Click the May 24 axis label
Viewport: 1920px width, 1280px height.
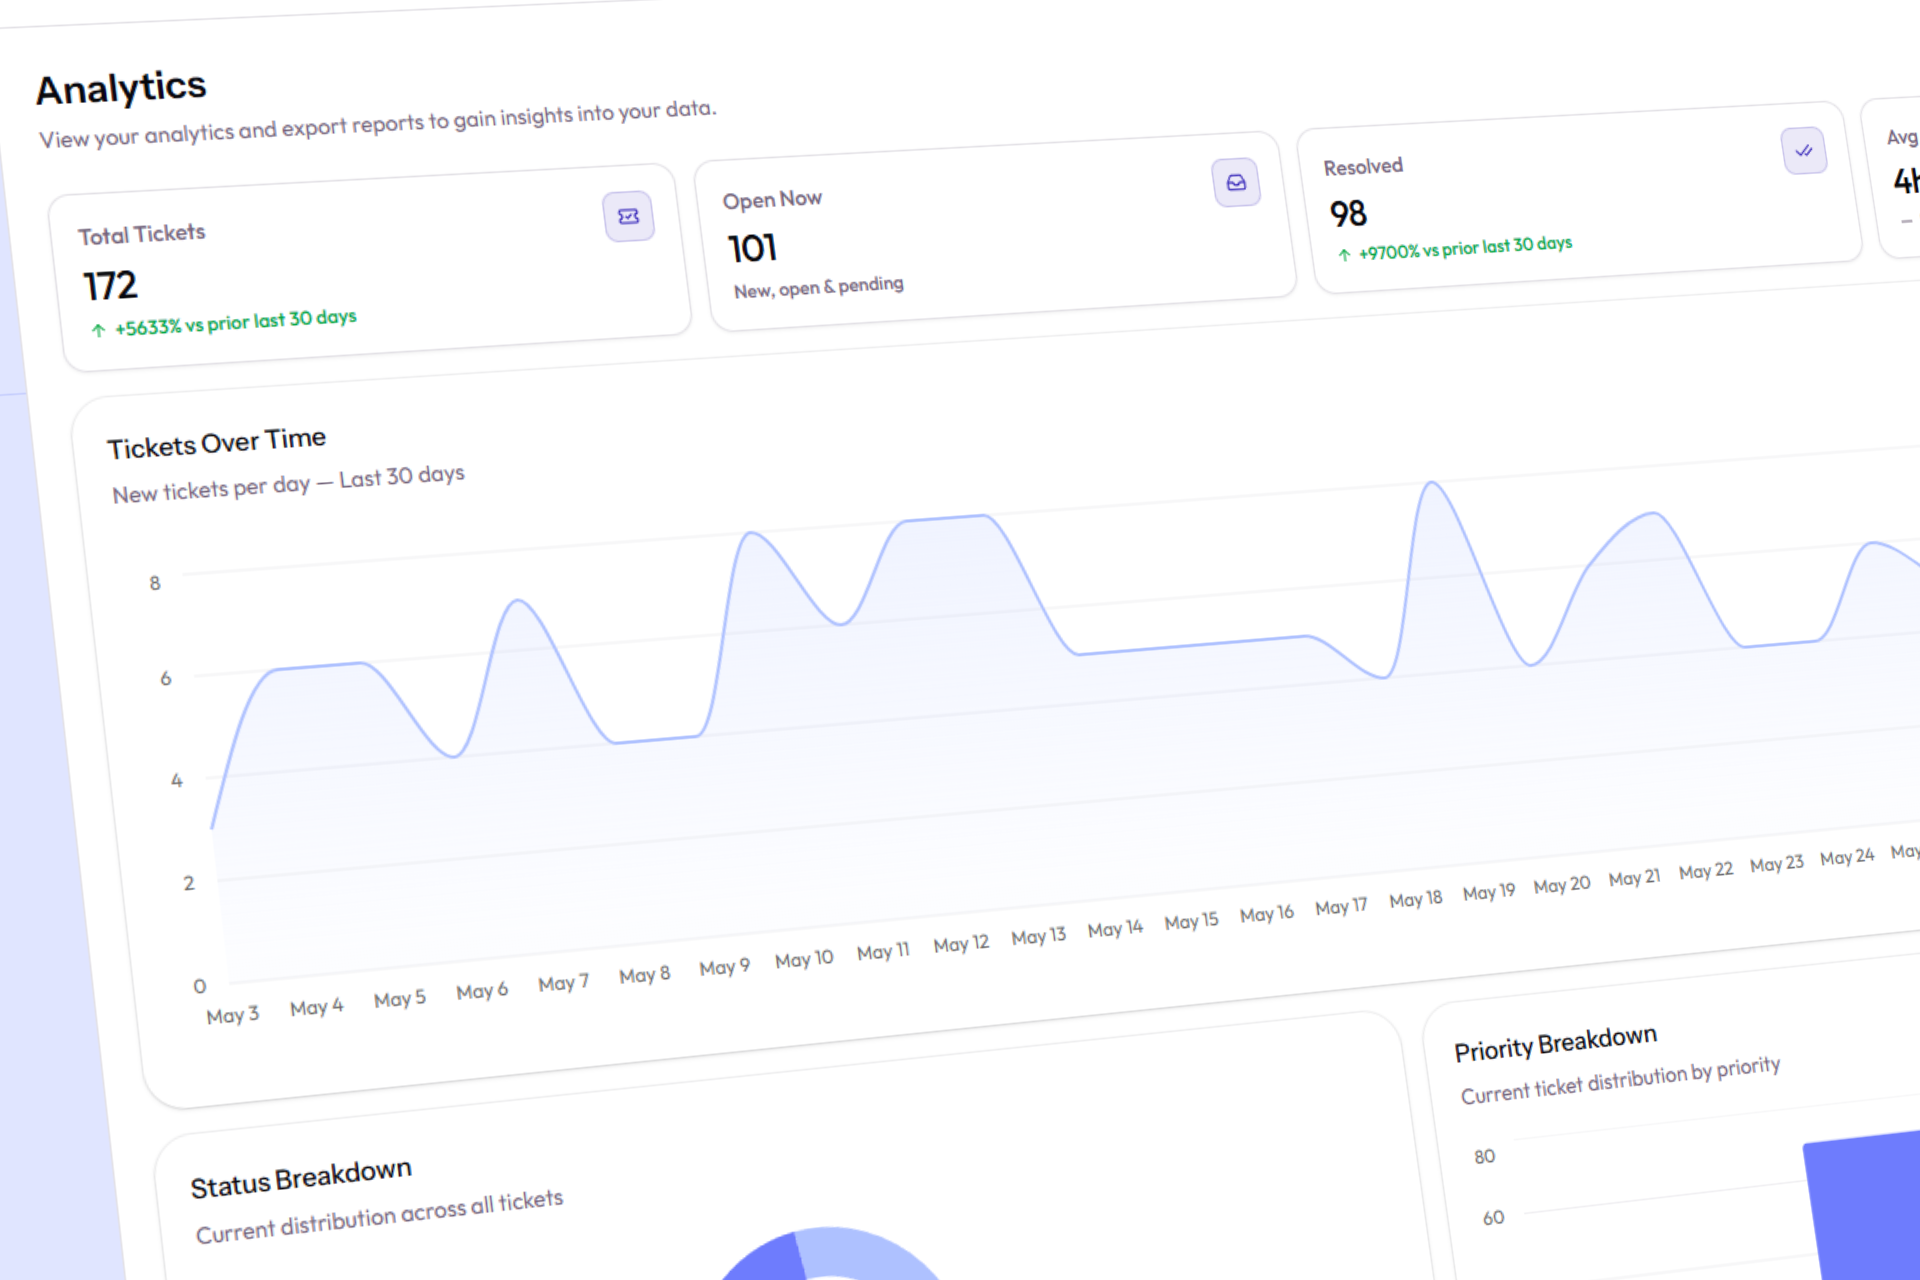pos(1847,857)
